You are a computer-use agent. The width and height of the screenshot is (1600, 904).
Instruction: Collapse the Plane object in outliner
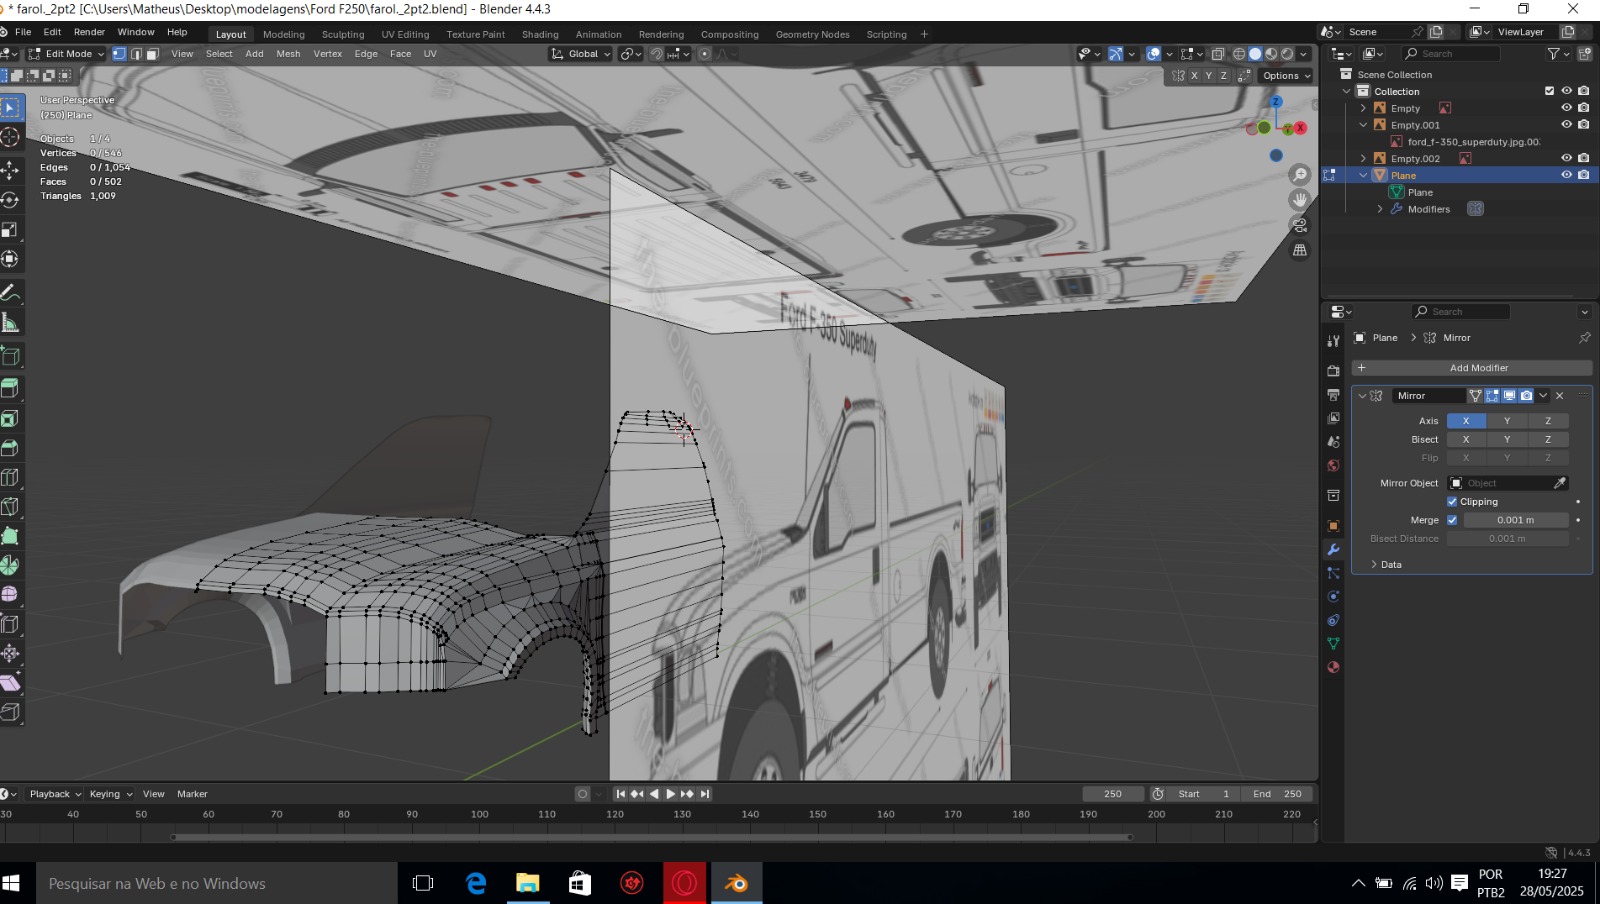pyautogui.click(x=1363, y=175)
